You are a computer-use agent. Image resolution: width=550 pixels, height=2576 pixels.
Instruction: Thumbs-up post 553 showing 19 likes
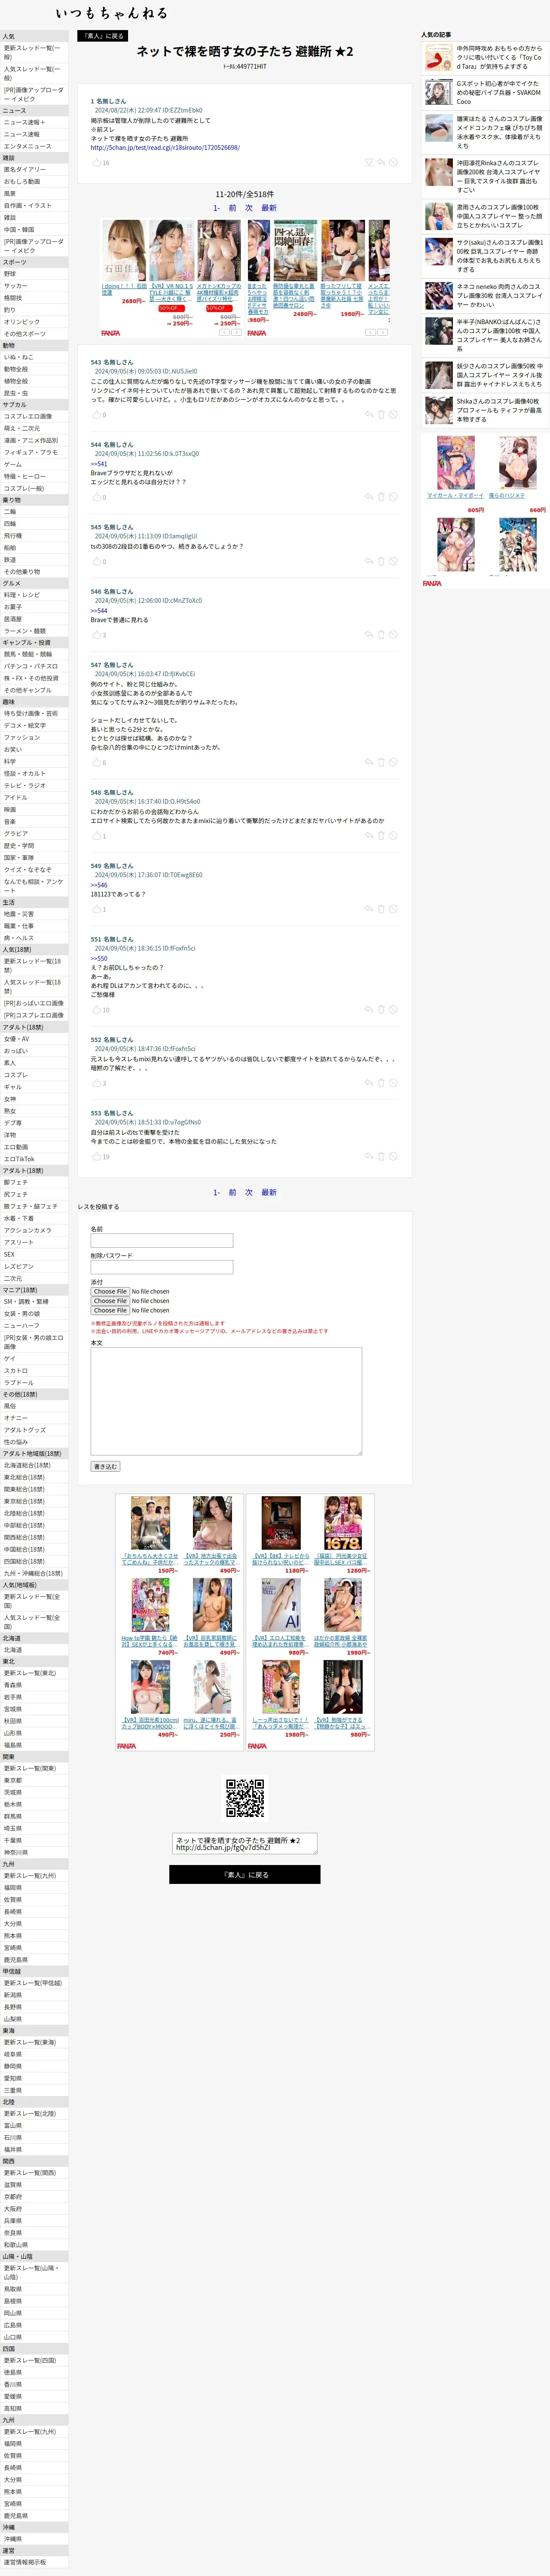tap(97, 1156)
